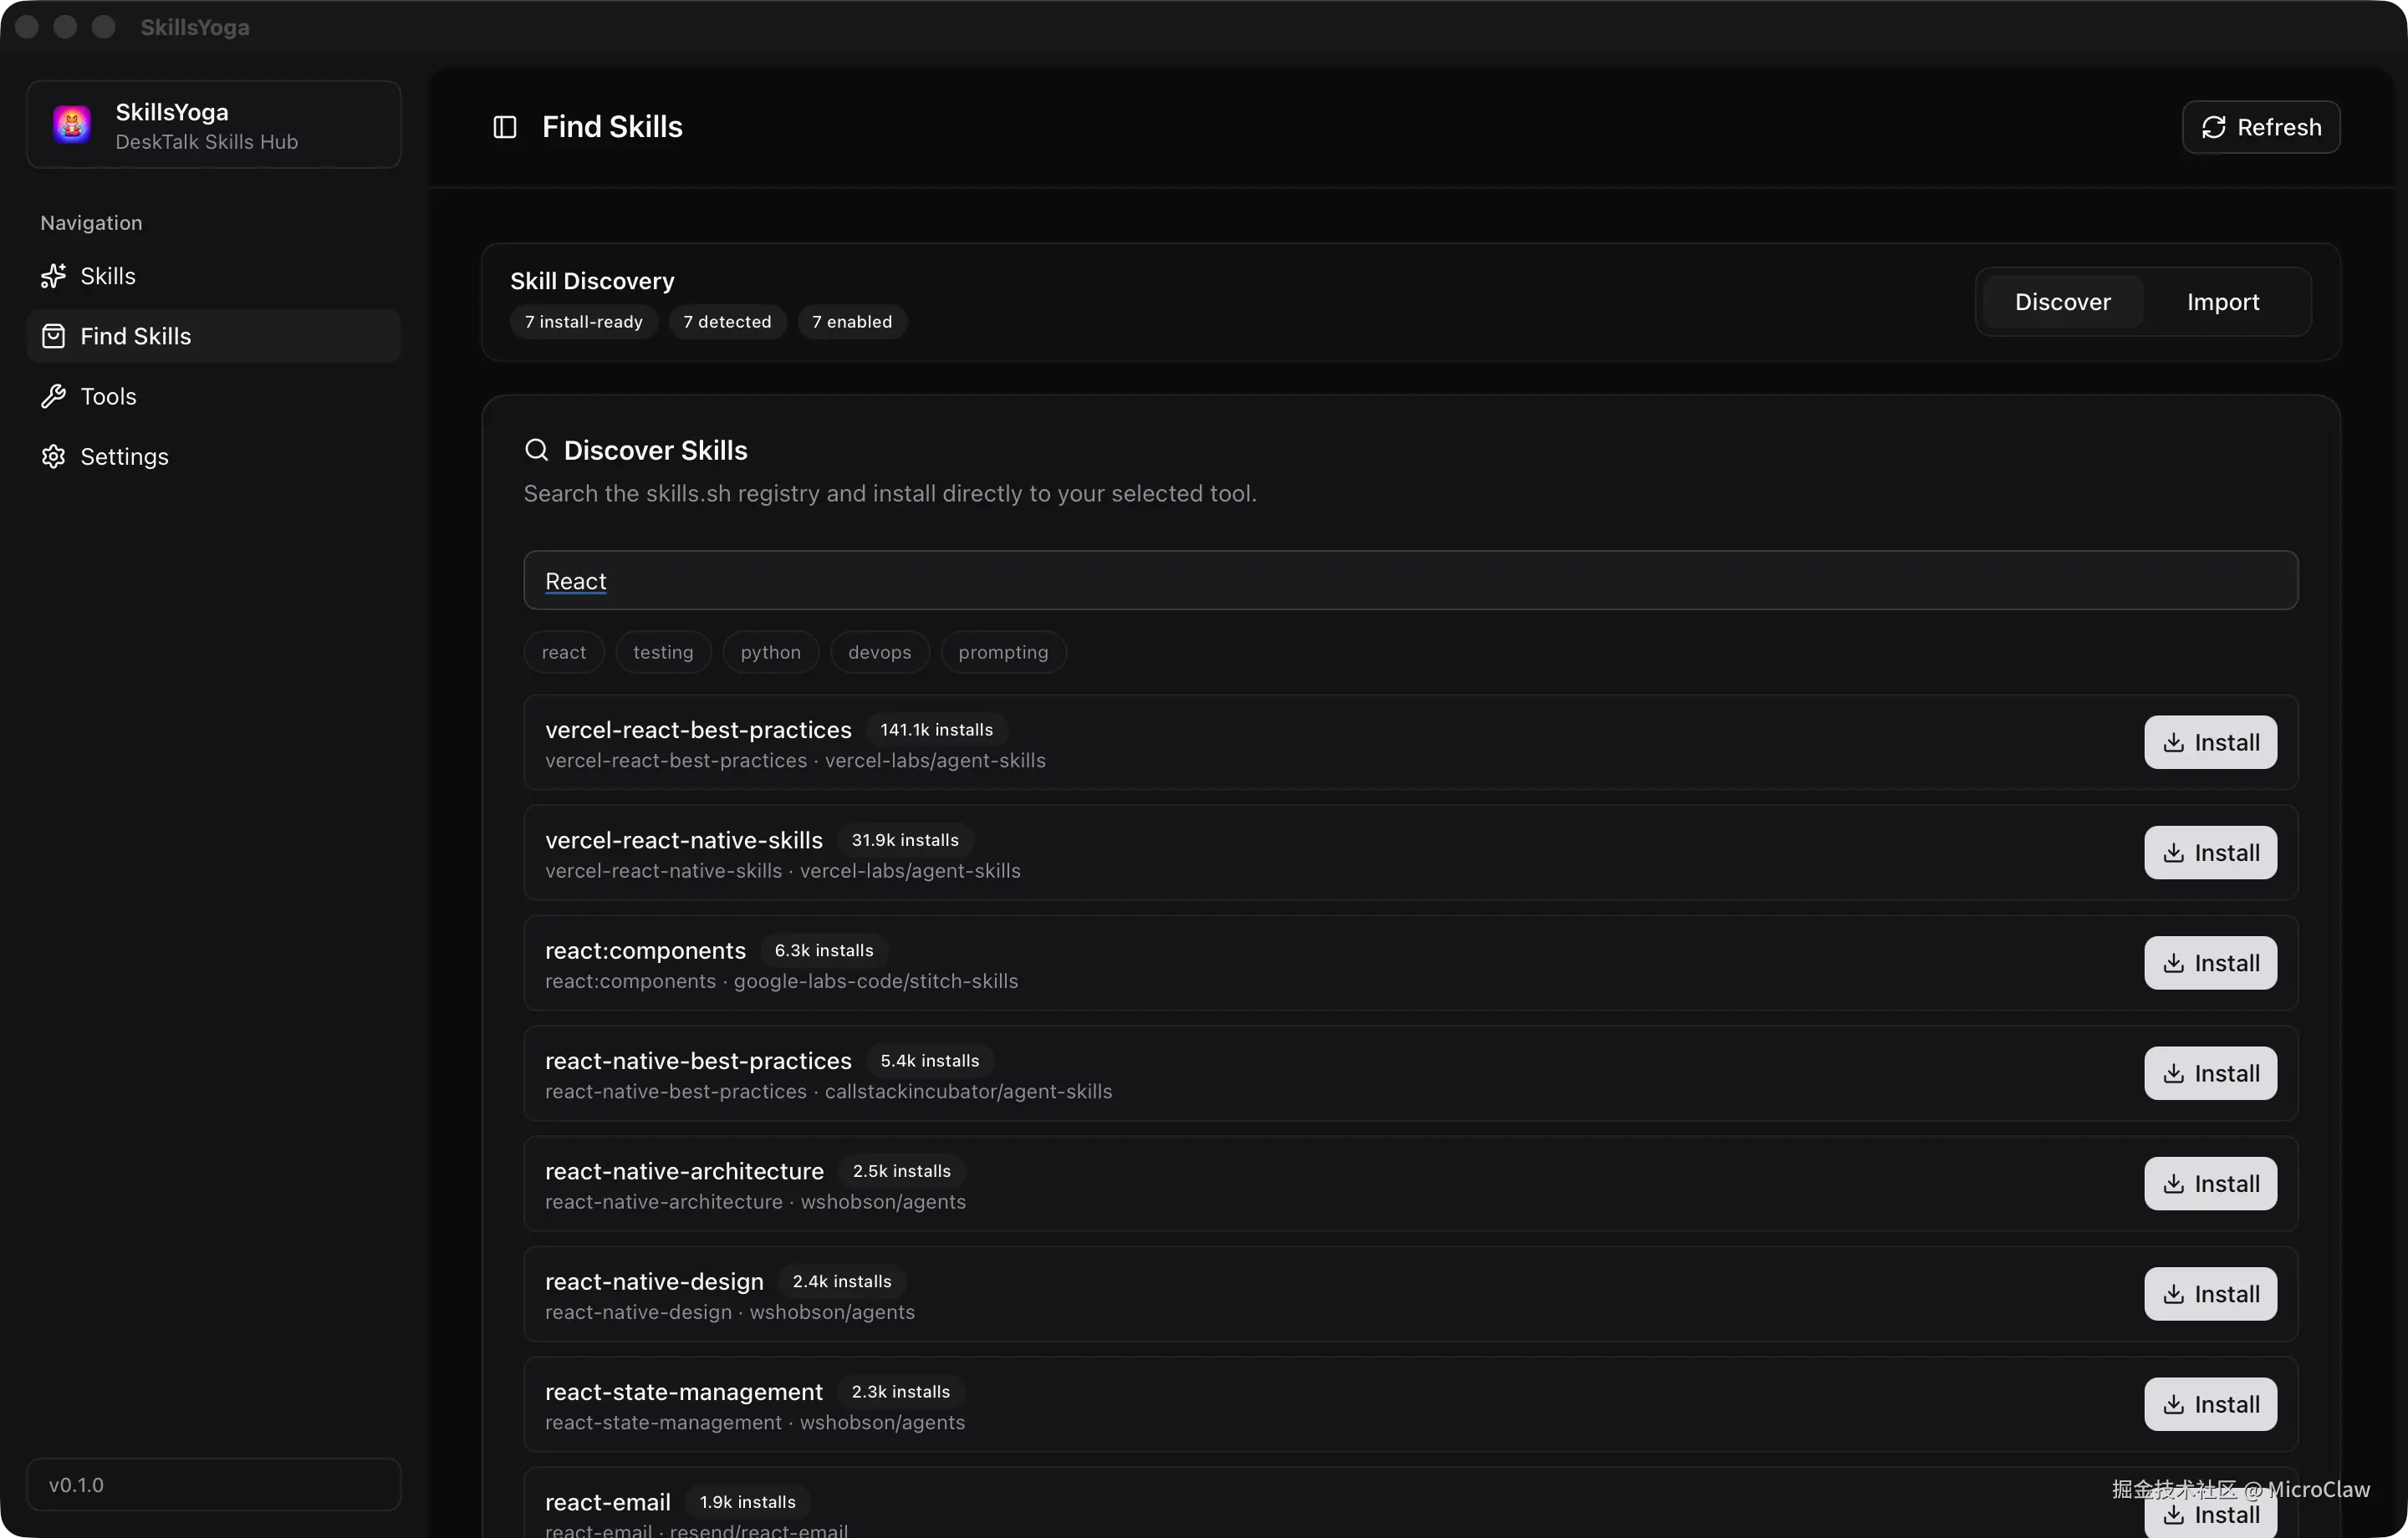Click the Refresh circular arrows icon

click(2213, 128)
